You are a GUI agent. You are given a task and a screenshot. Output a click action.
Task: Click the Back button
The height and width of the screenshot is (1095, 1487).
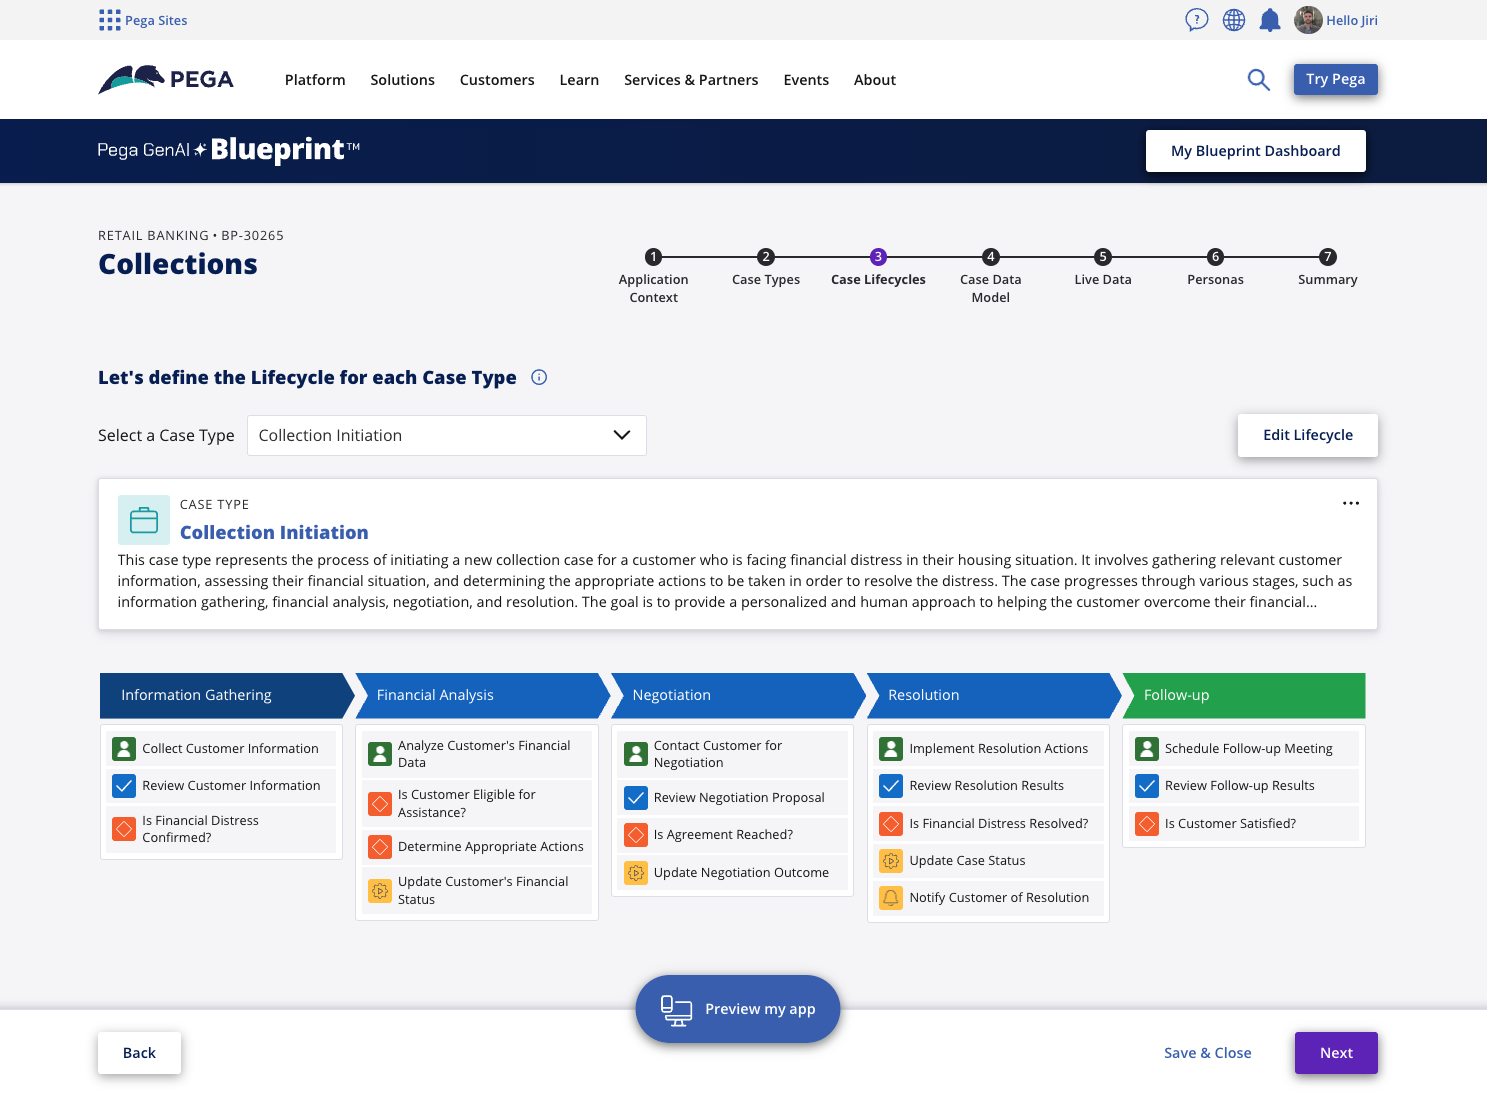pyautogui.click(x=139, y=1053)
